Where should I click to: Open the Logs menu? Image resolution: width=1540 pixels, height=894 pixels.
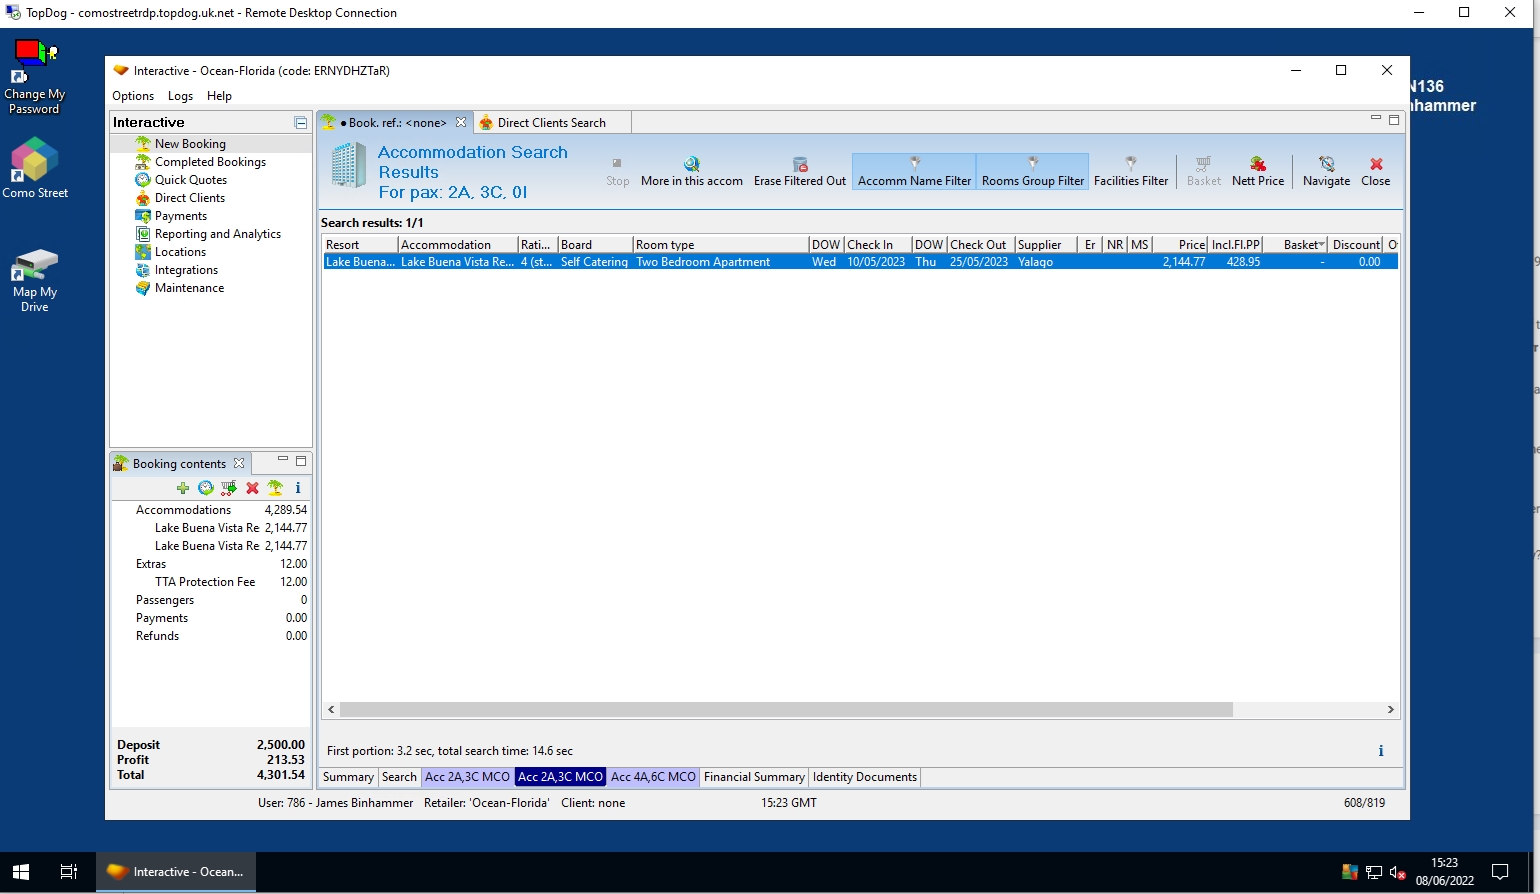coord(180,96)
